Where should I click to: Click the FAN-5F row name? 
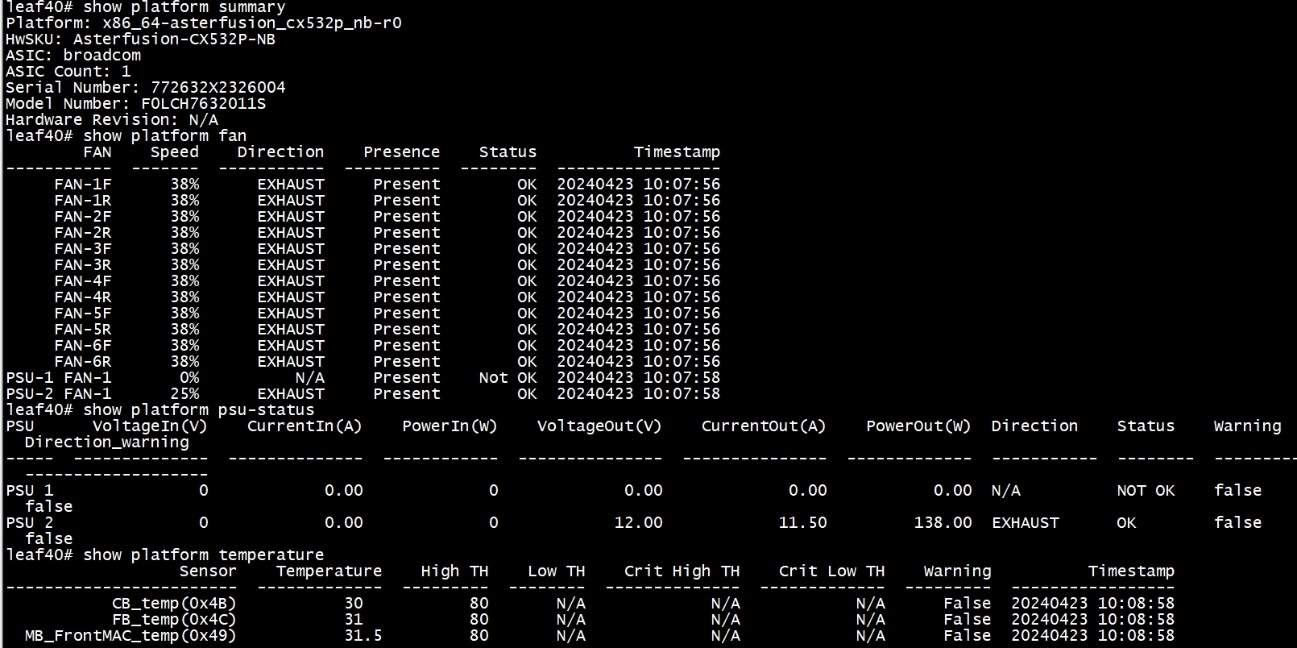click(x=83, y=313)
